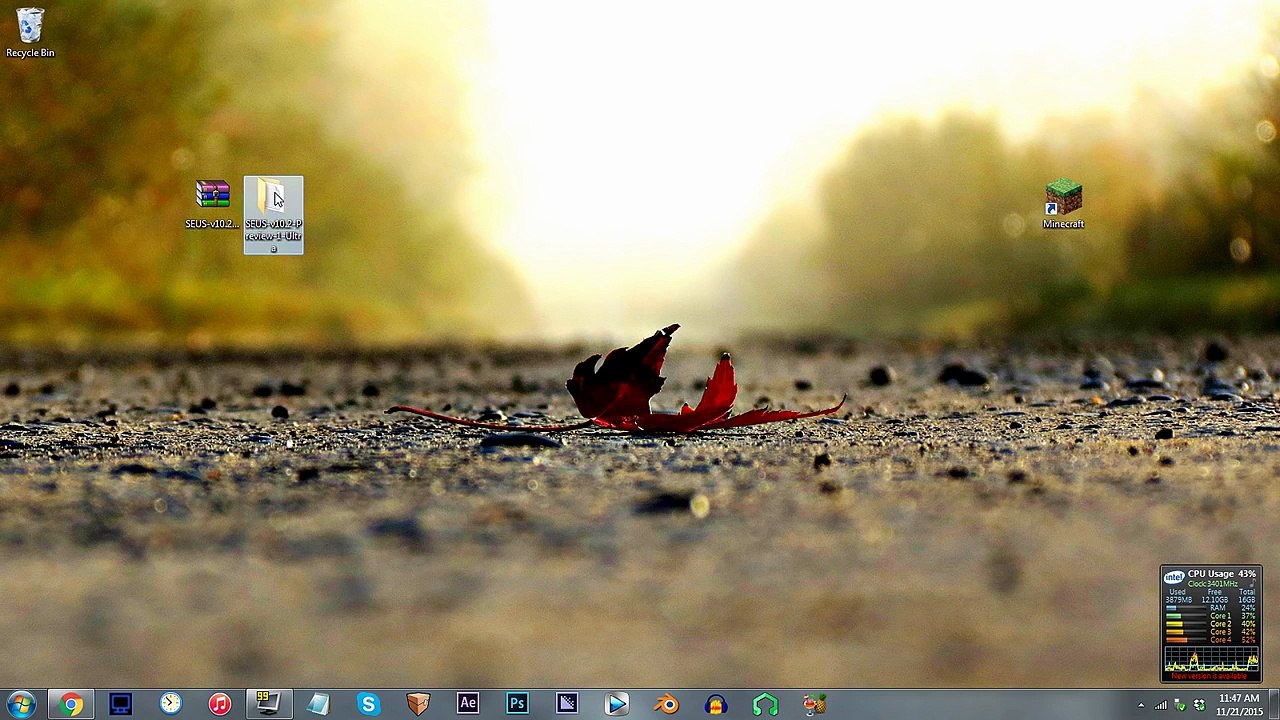
Task: Open the pineapple cocktail taskbar app
Action: (815, 704)
